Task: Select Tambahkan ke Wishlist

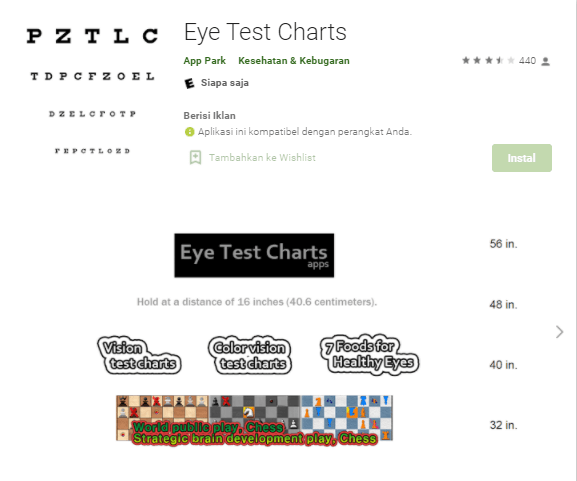Action: [262, 158]
